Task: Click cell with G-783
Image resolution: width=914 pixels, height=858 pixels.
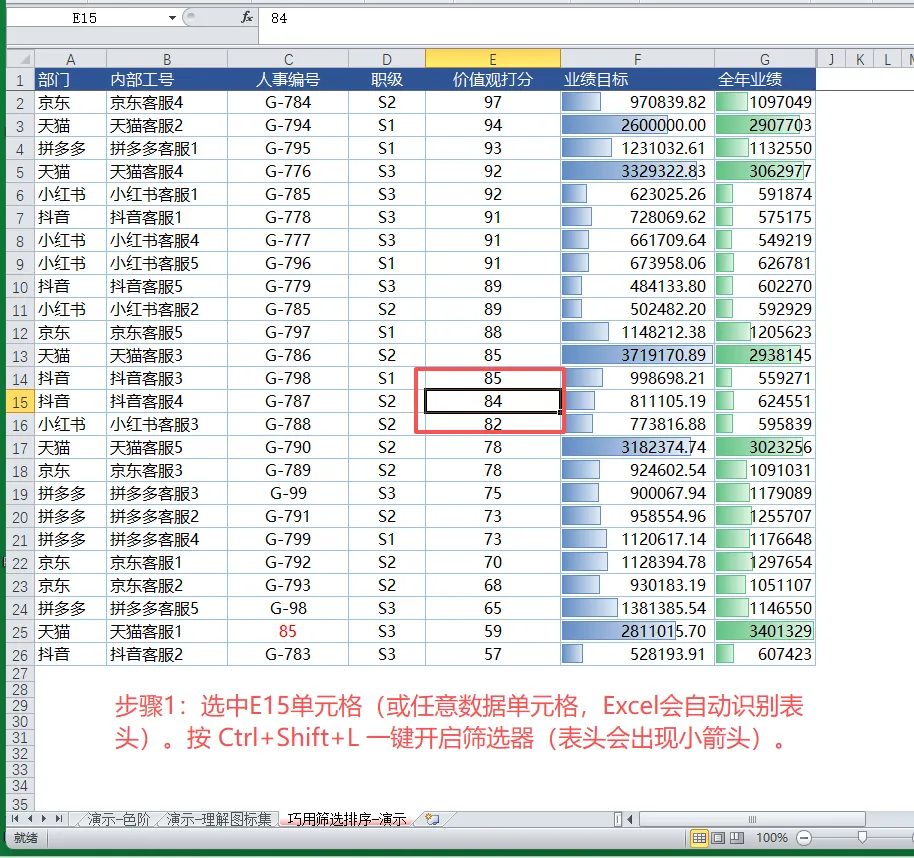Action: click(x=288, y=655)
